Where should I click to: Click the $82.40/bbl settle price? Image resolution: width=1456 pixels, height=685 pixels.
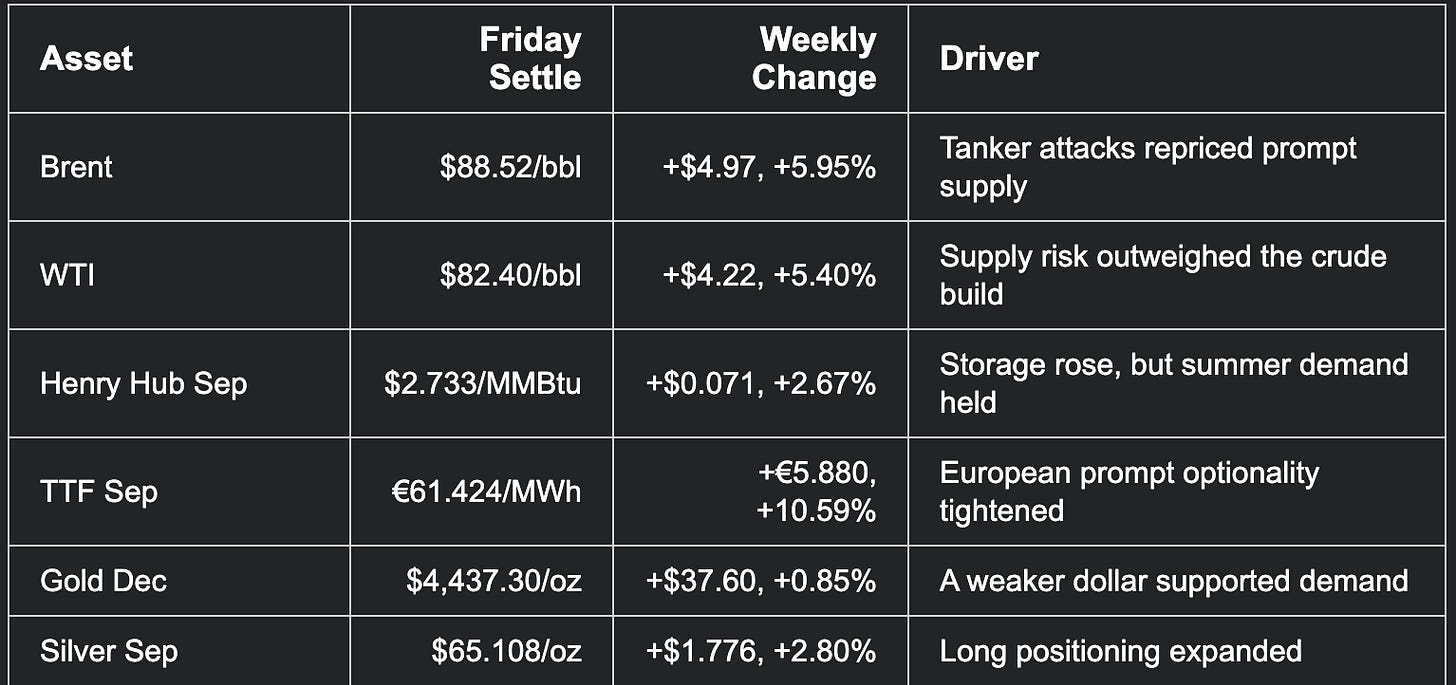pos(511,275)
